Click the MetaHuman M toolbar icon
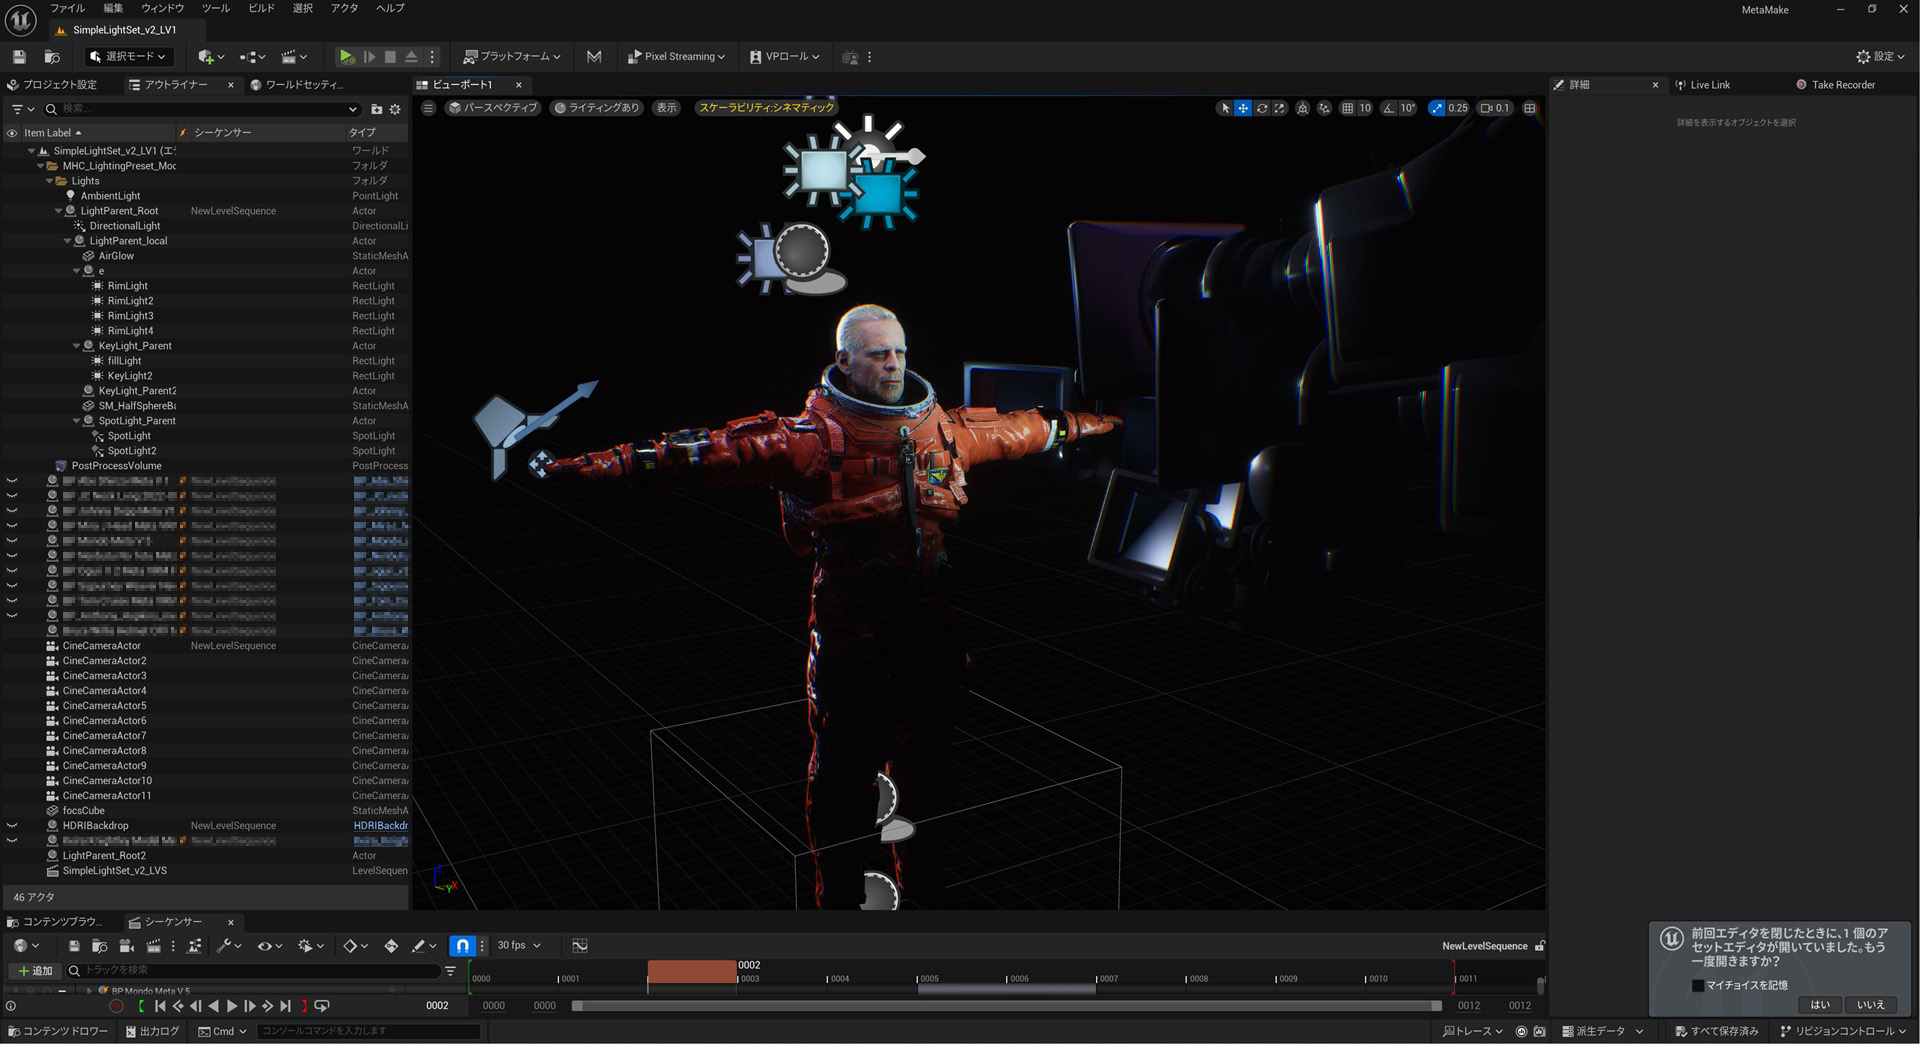Screen dimensions: 1920x1044 tap(594, 57)
